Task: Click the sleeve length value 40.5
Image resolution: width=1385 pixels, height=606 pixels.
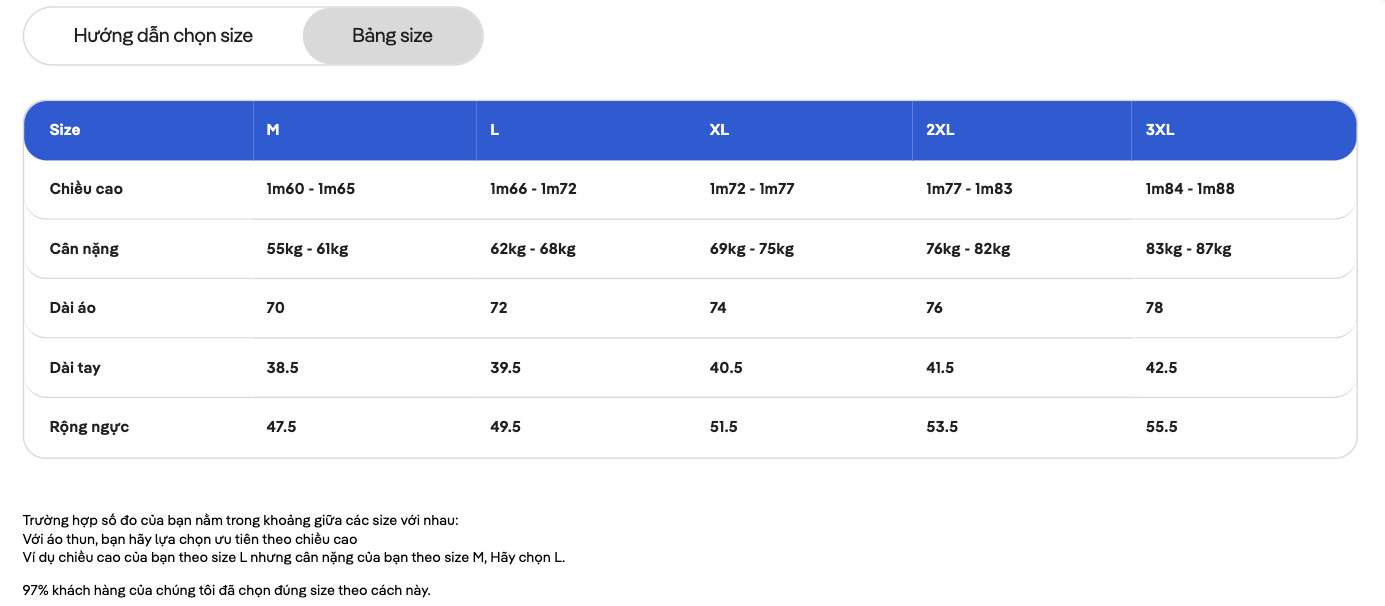Action: pos(727,367)
